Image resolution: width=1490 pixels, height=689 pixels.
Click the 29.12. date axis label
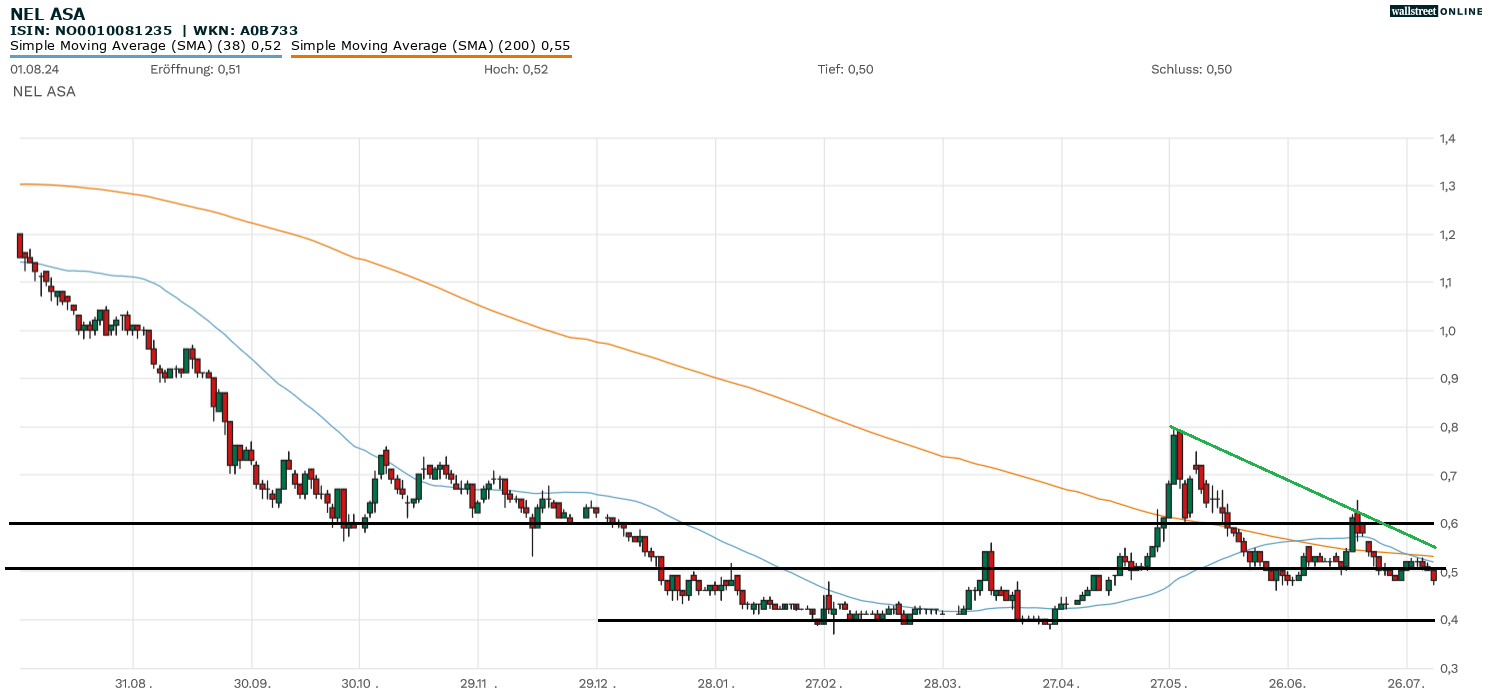597,682
